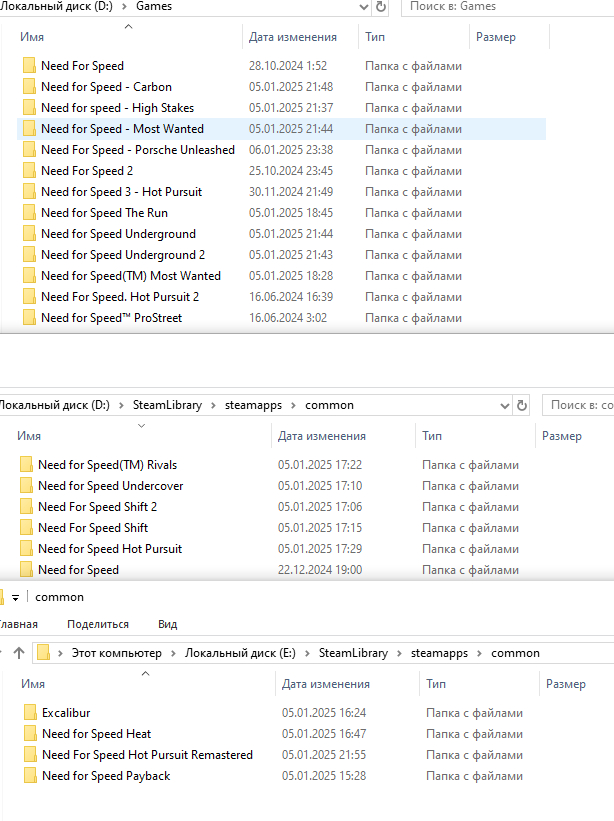Click the folder icon of Need For Speed 2
Viewport: 614px width, 821px height.
click(29, 170)
